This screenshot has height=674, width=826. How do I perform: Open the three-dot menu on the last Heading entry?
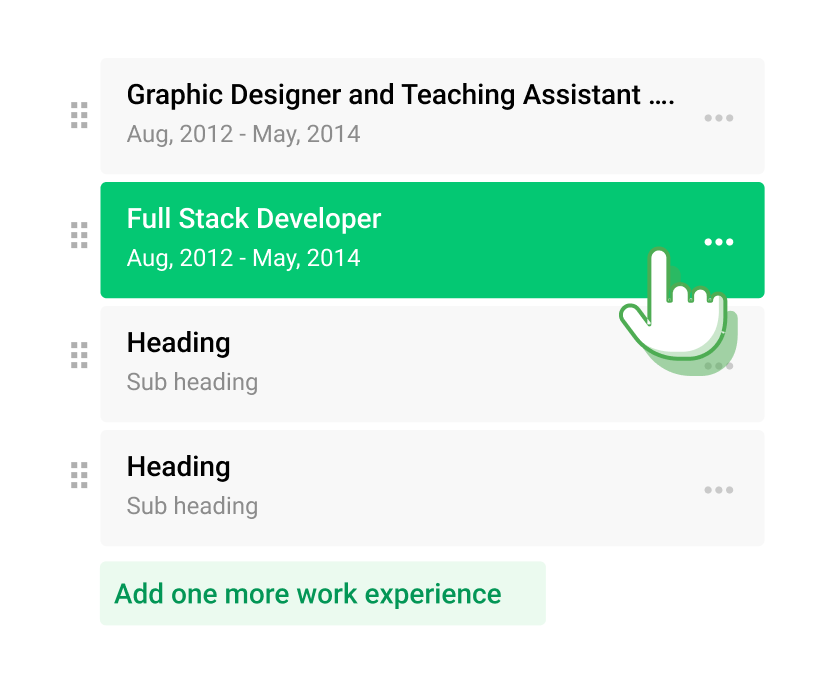(718, 490)
